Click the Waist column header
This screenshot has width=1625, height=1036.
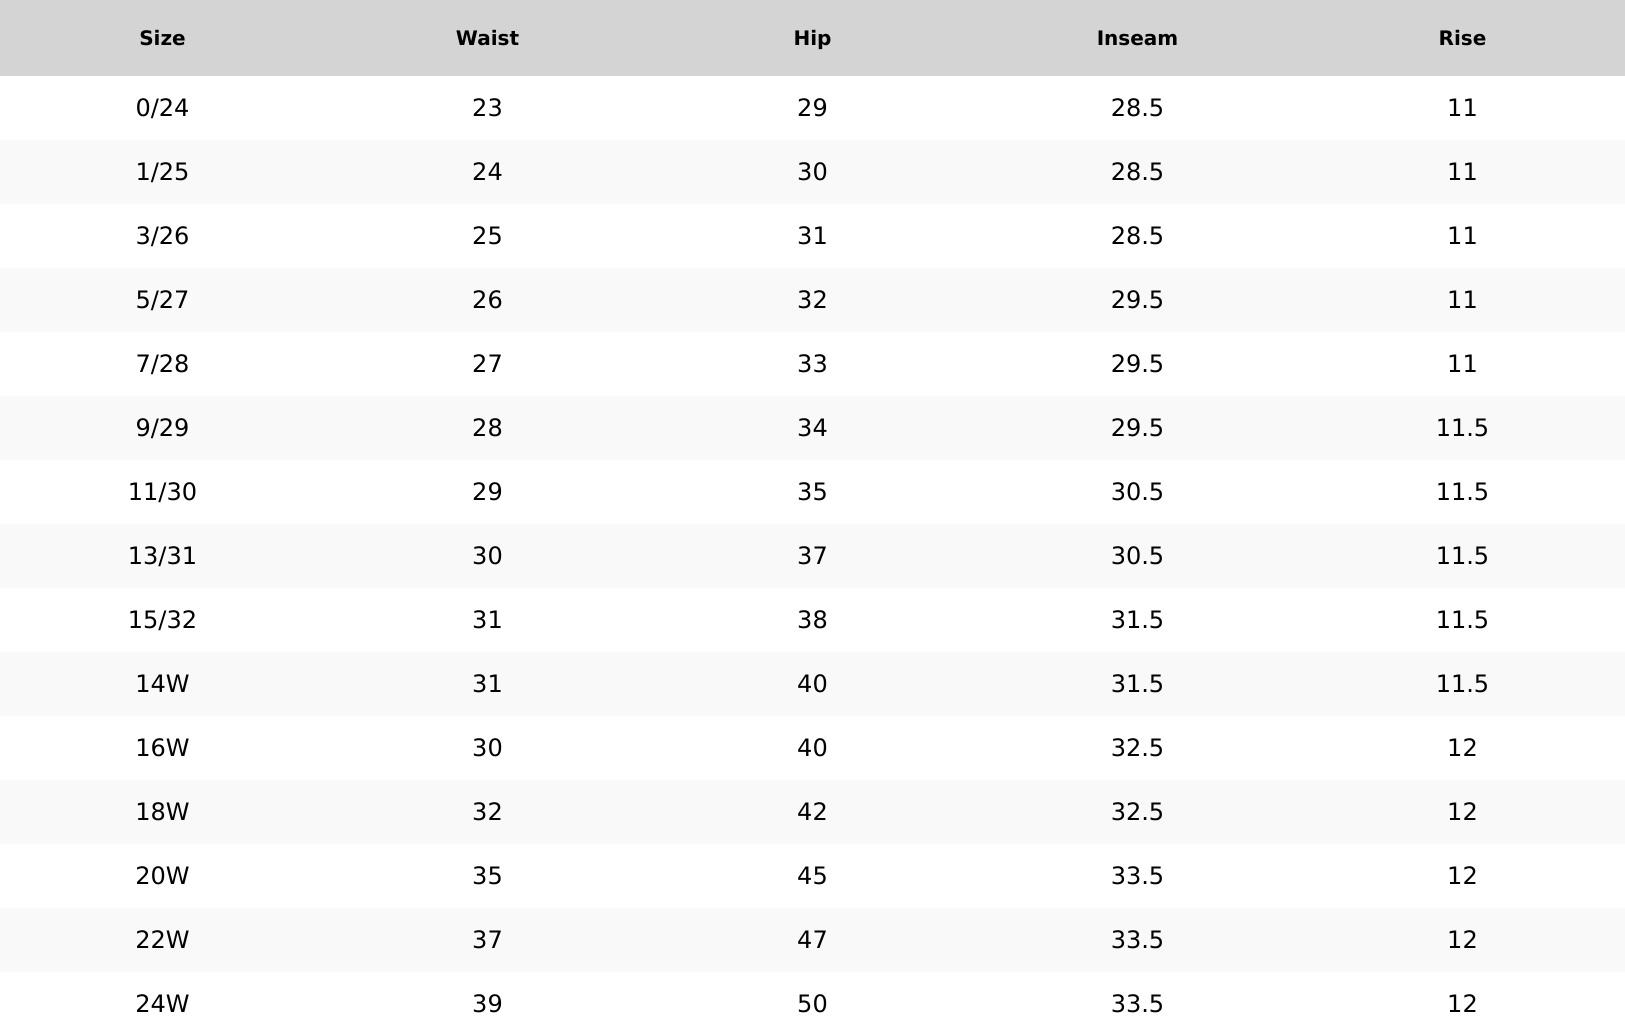pos(487,38)
